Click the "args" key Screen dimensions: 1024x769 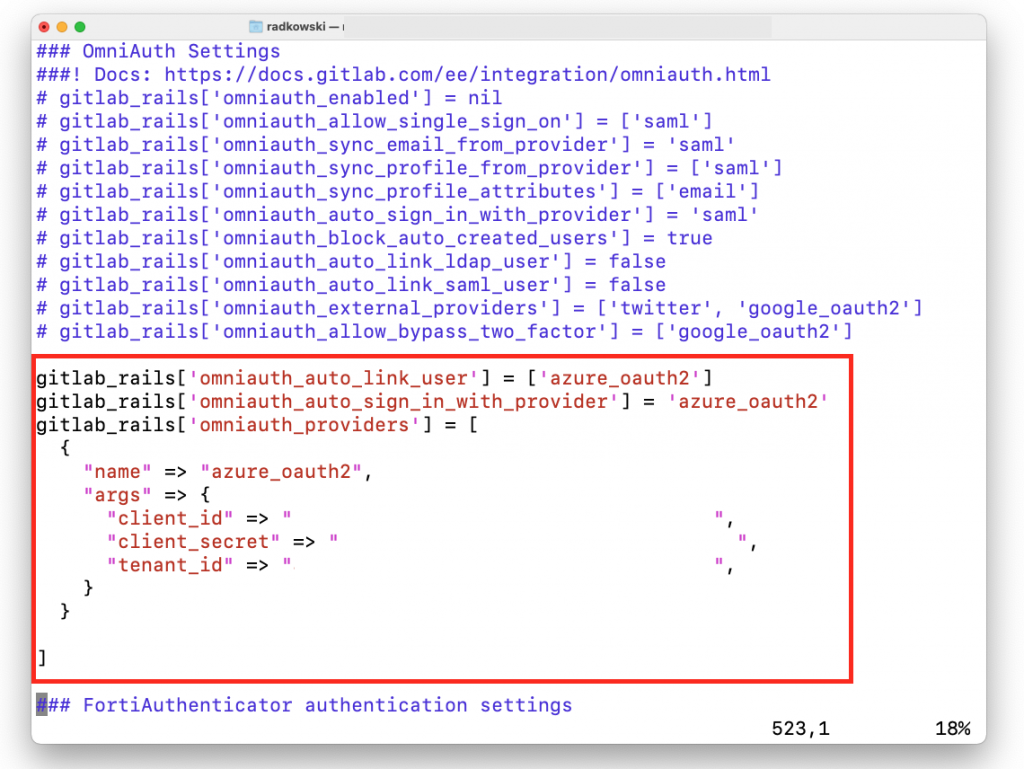tap(118, 495)
